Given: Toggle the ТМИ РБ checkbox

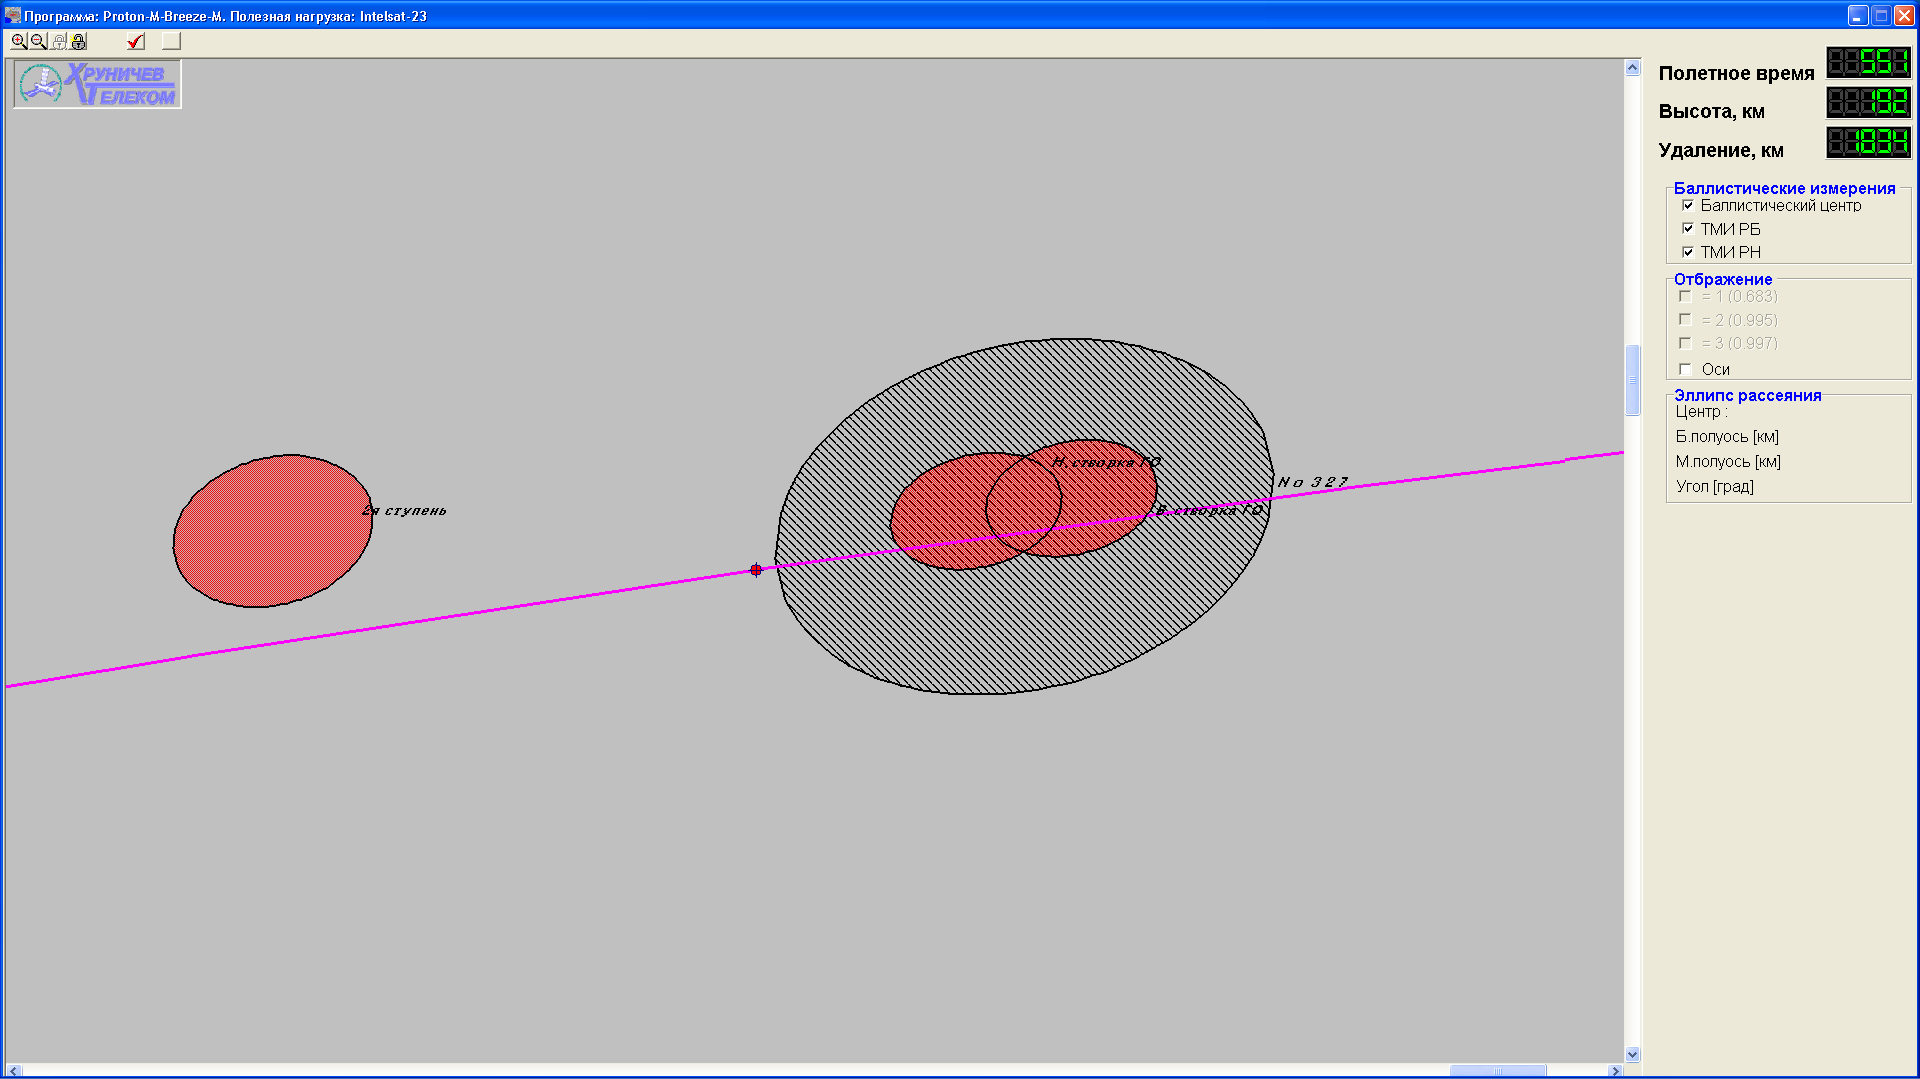Looking at the screenshot, I should (1688, 229).
